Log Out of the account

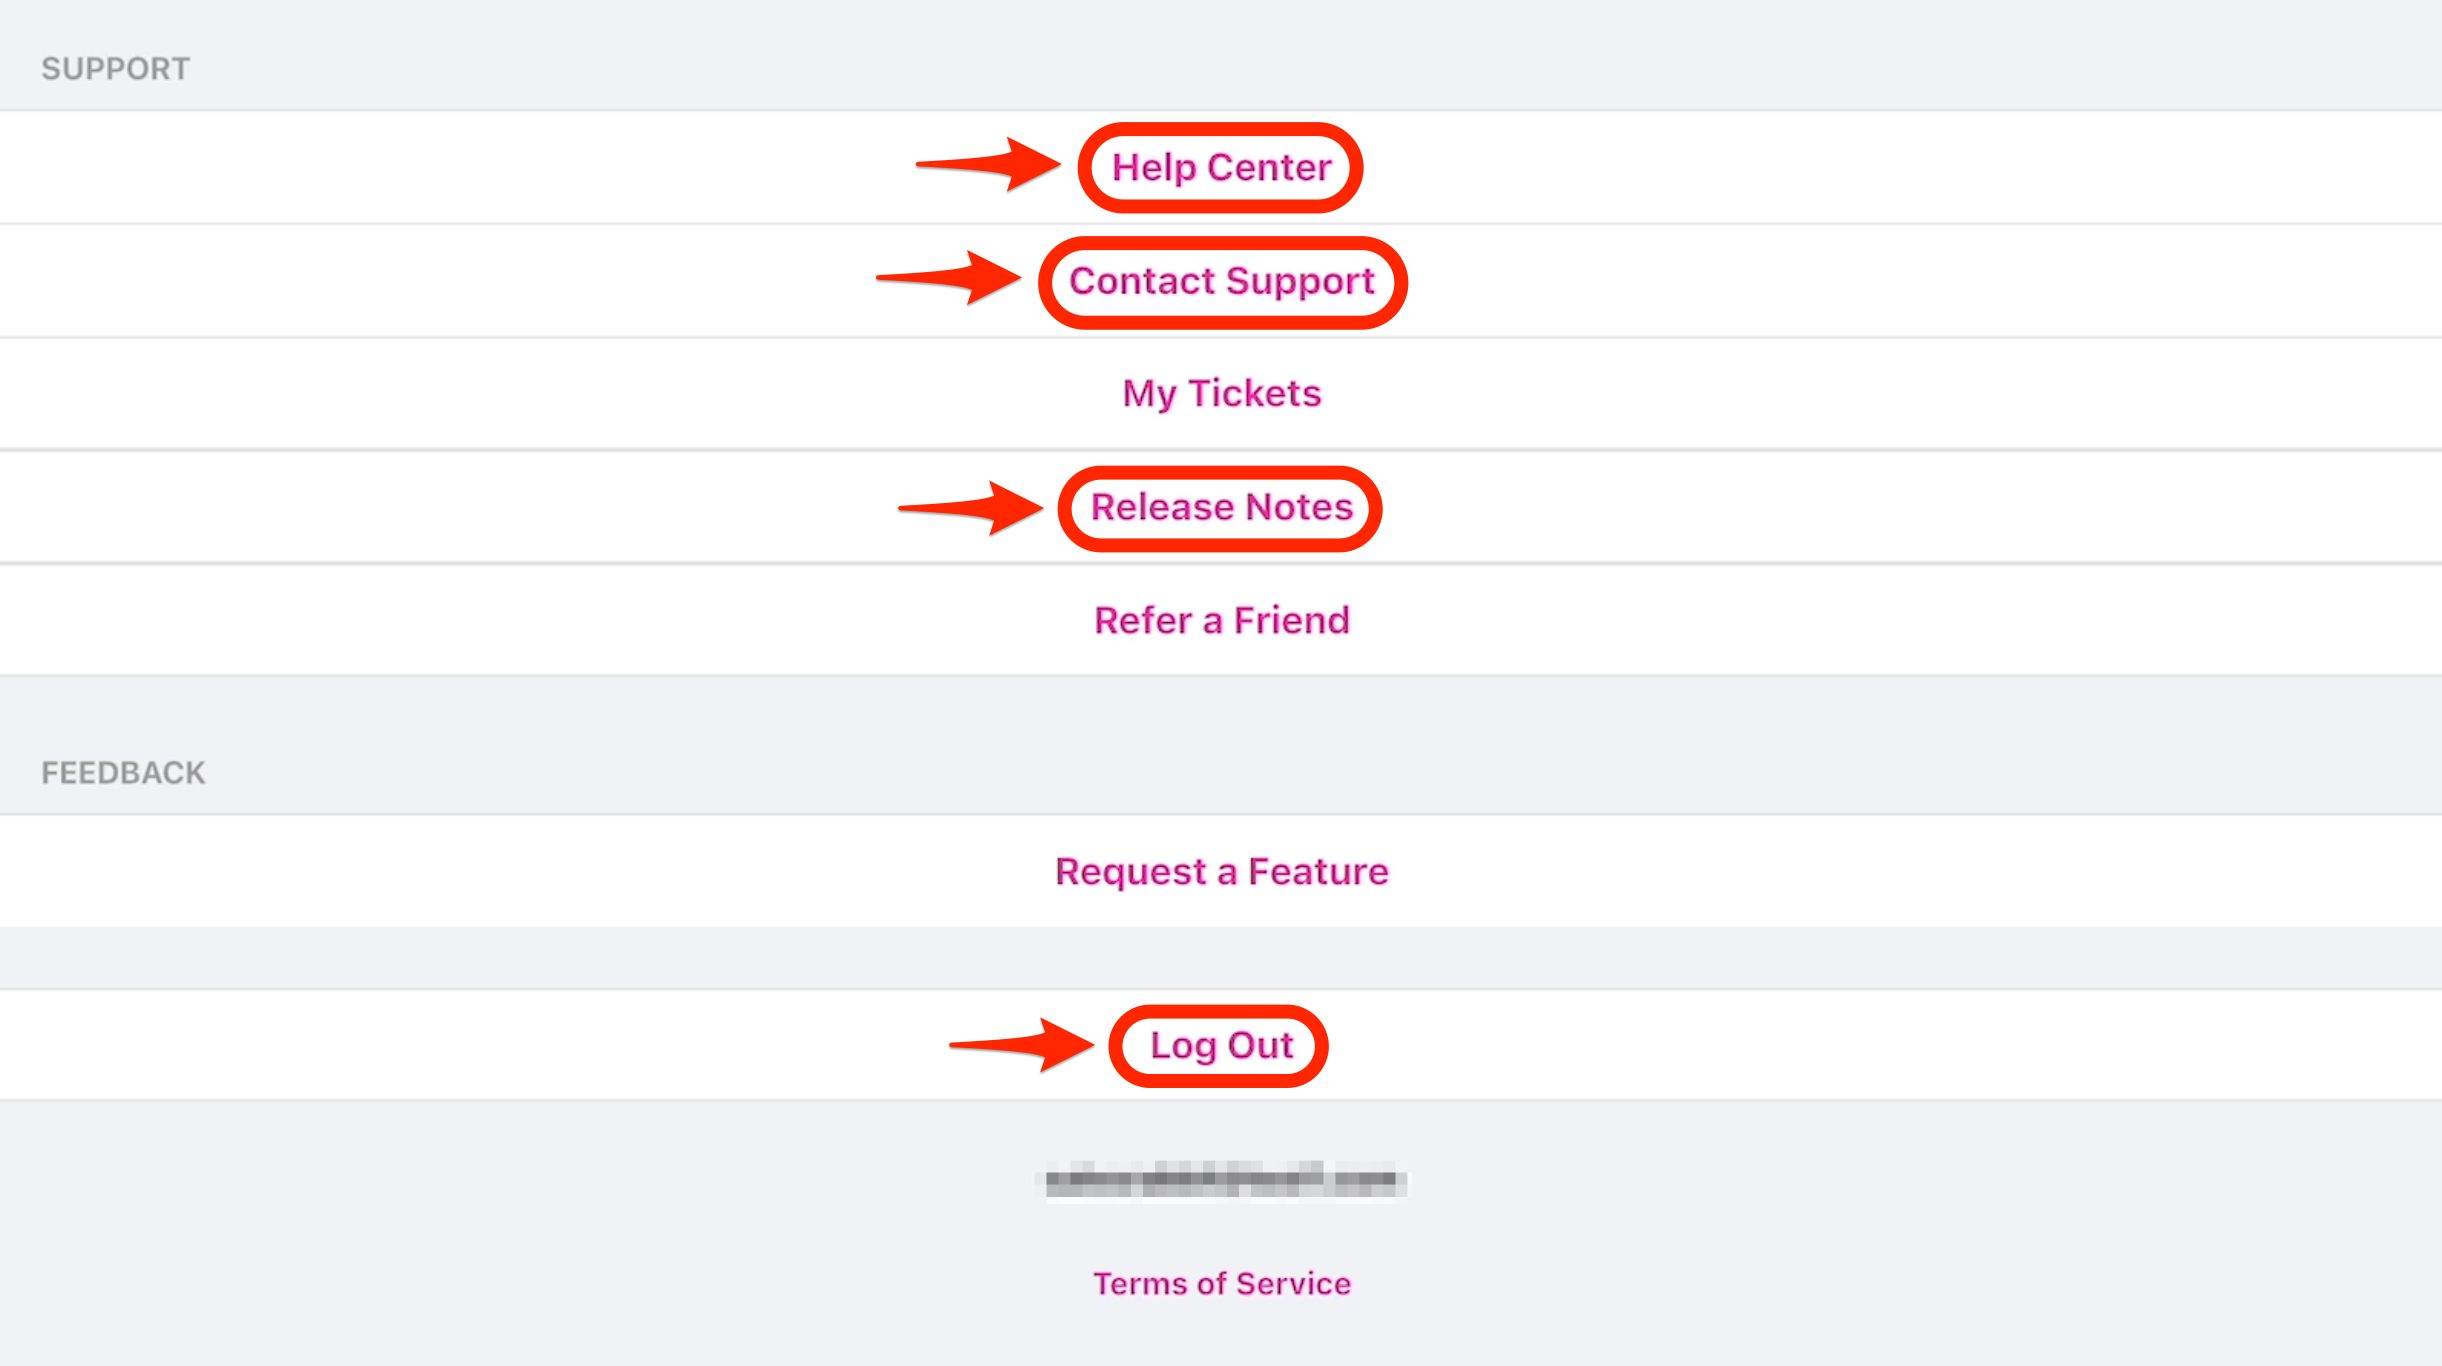1221,1046
